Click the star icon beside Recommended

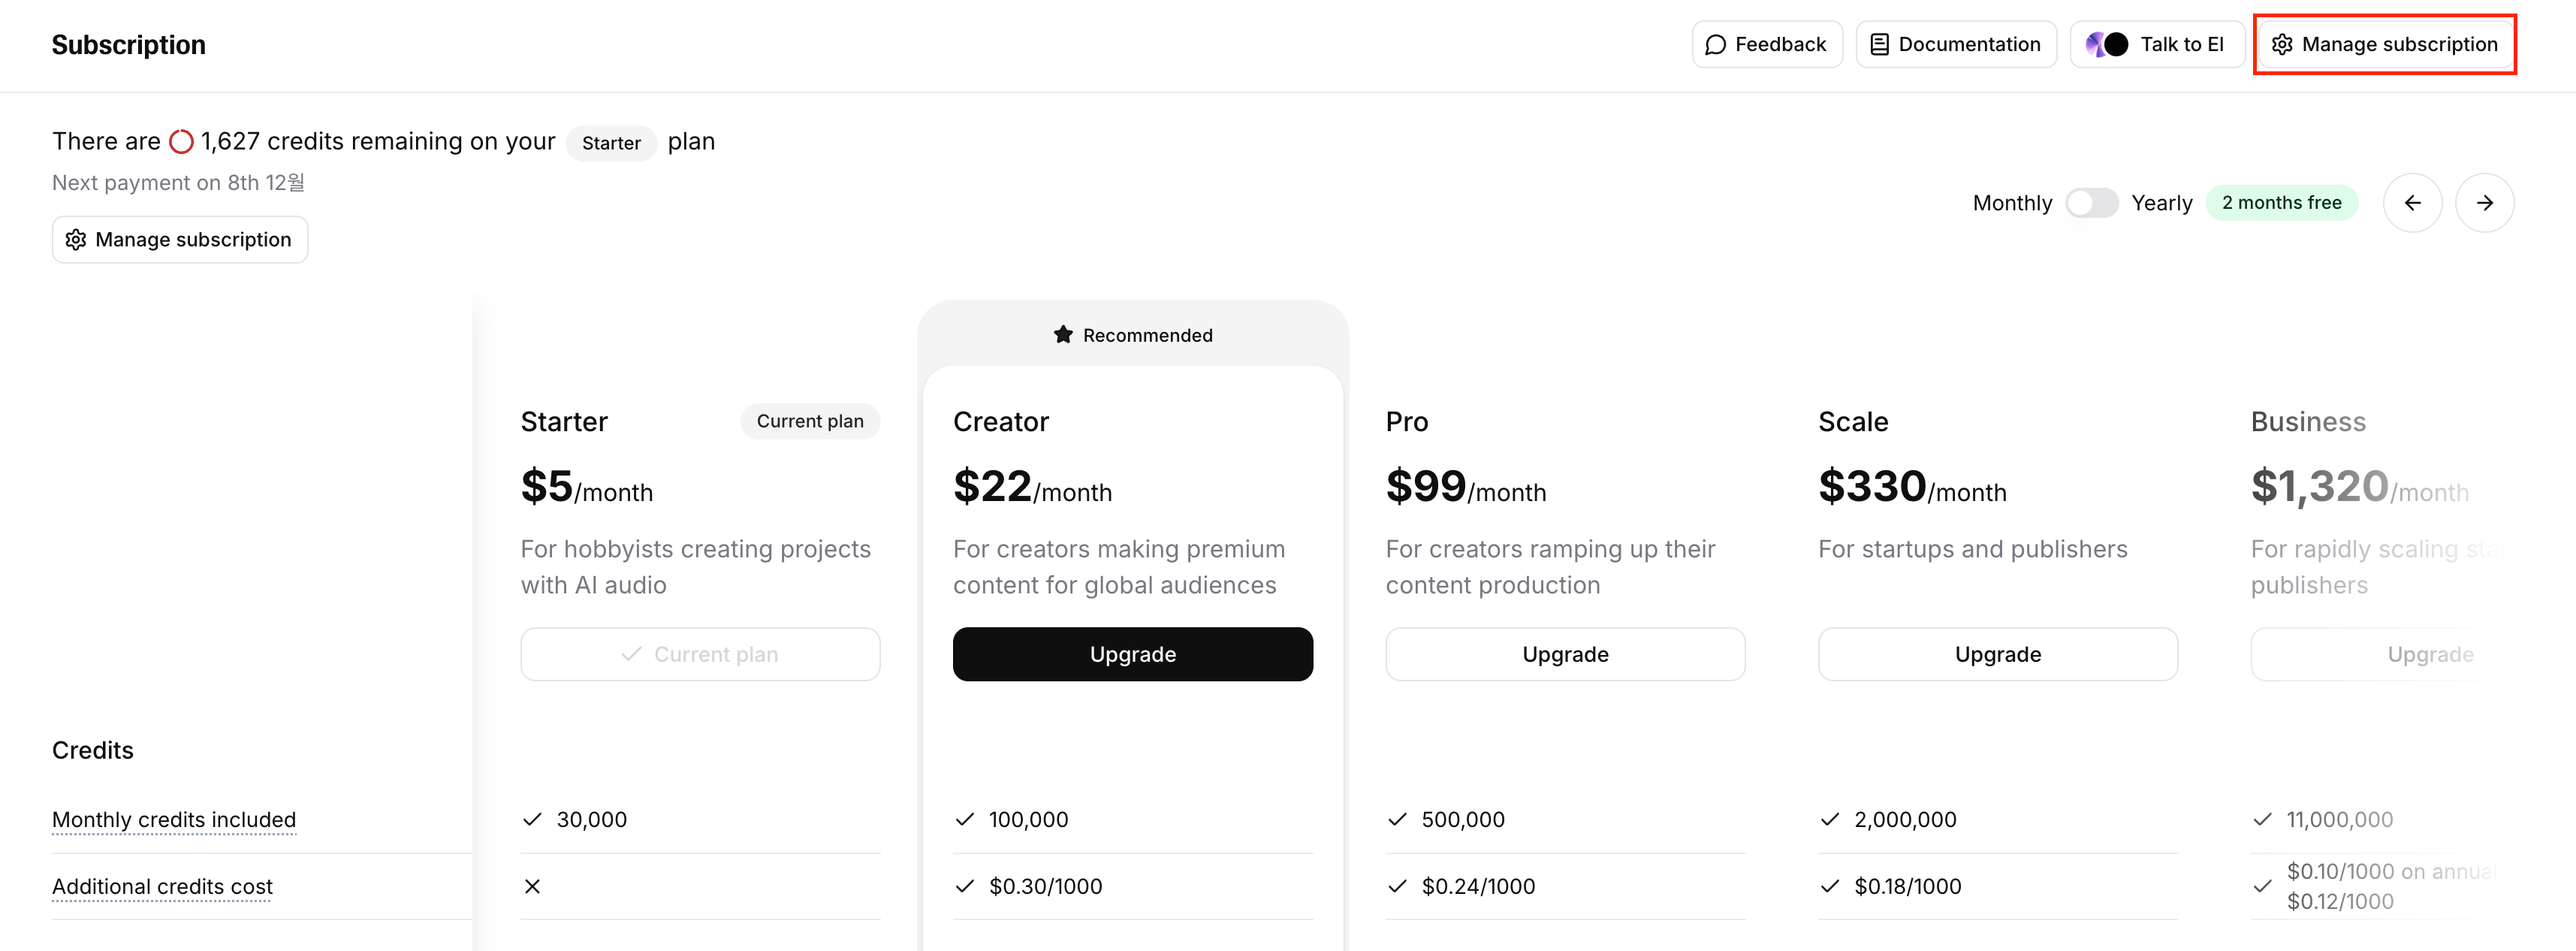click(x=1063, y=335)
